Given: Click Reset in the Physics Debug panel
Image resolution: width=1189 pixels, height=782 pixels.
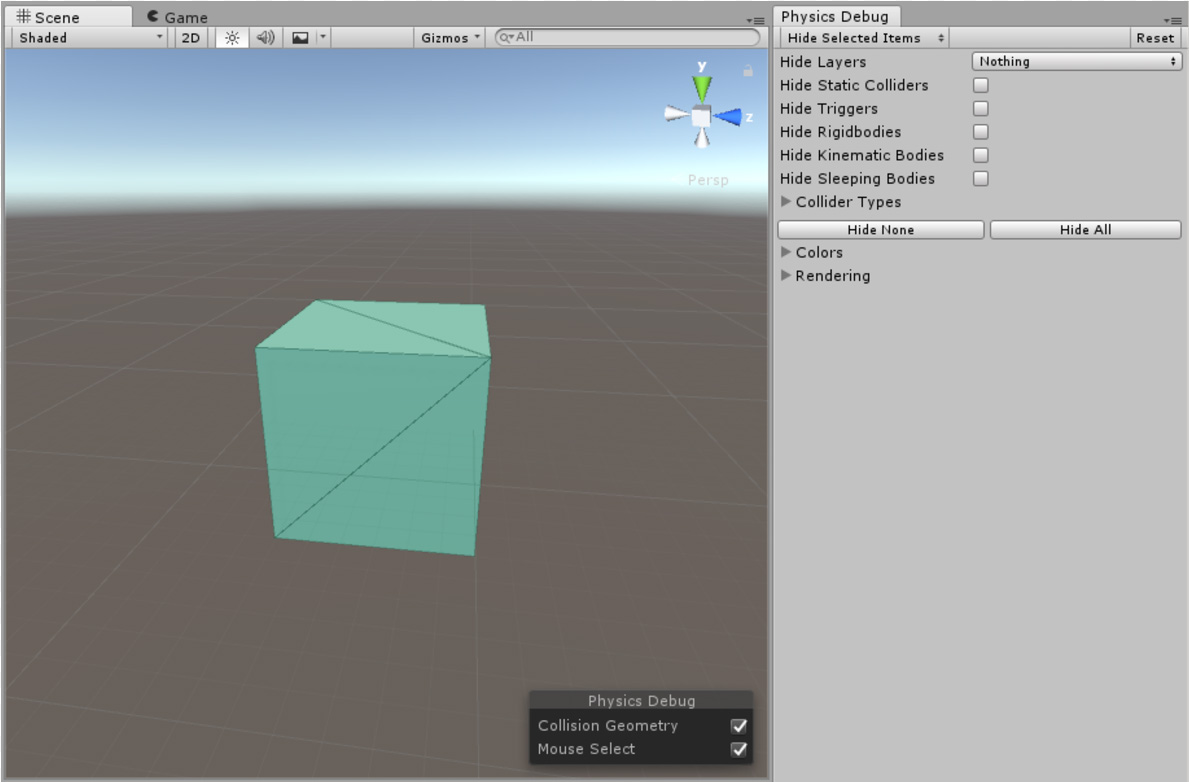Looking at the screenshot, I should point(1155,38).
